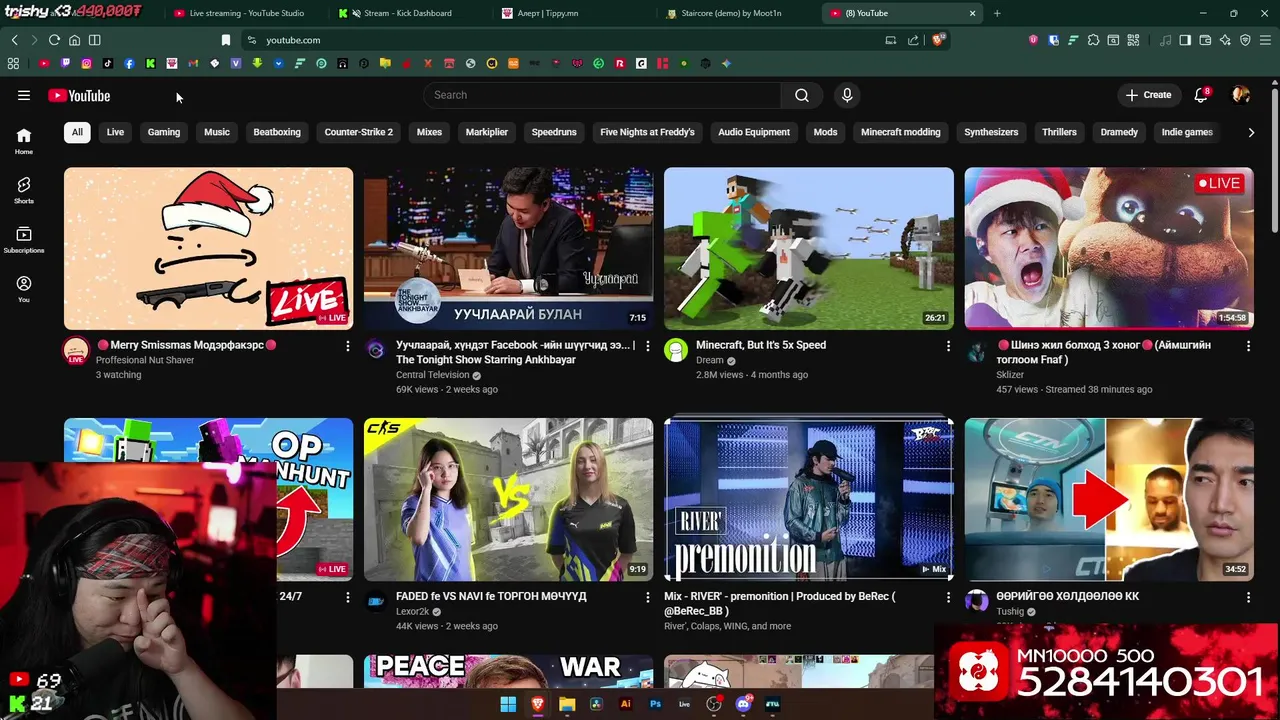This screenshot has width=1280, height=720.
Task: Select Five Nights at Freddy's chip
Action: pyautogui.click(x=647, y=132)
